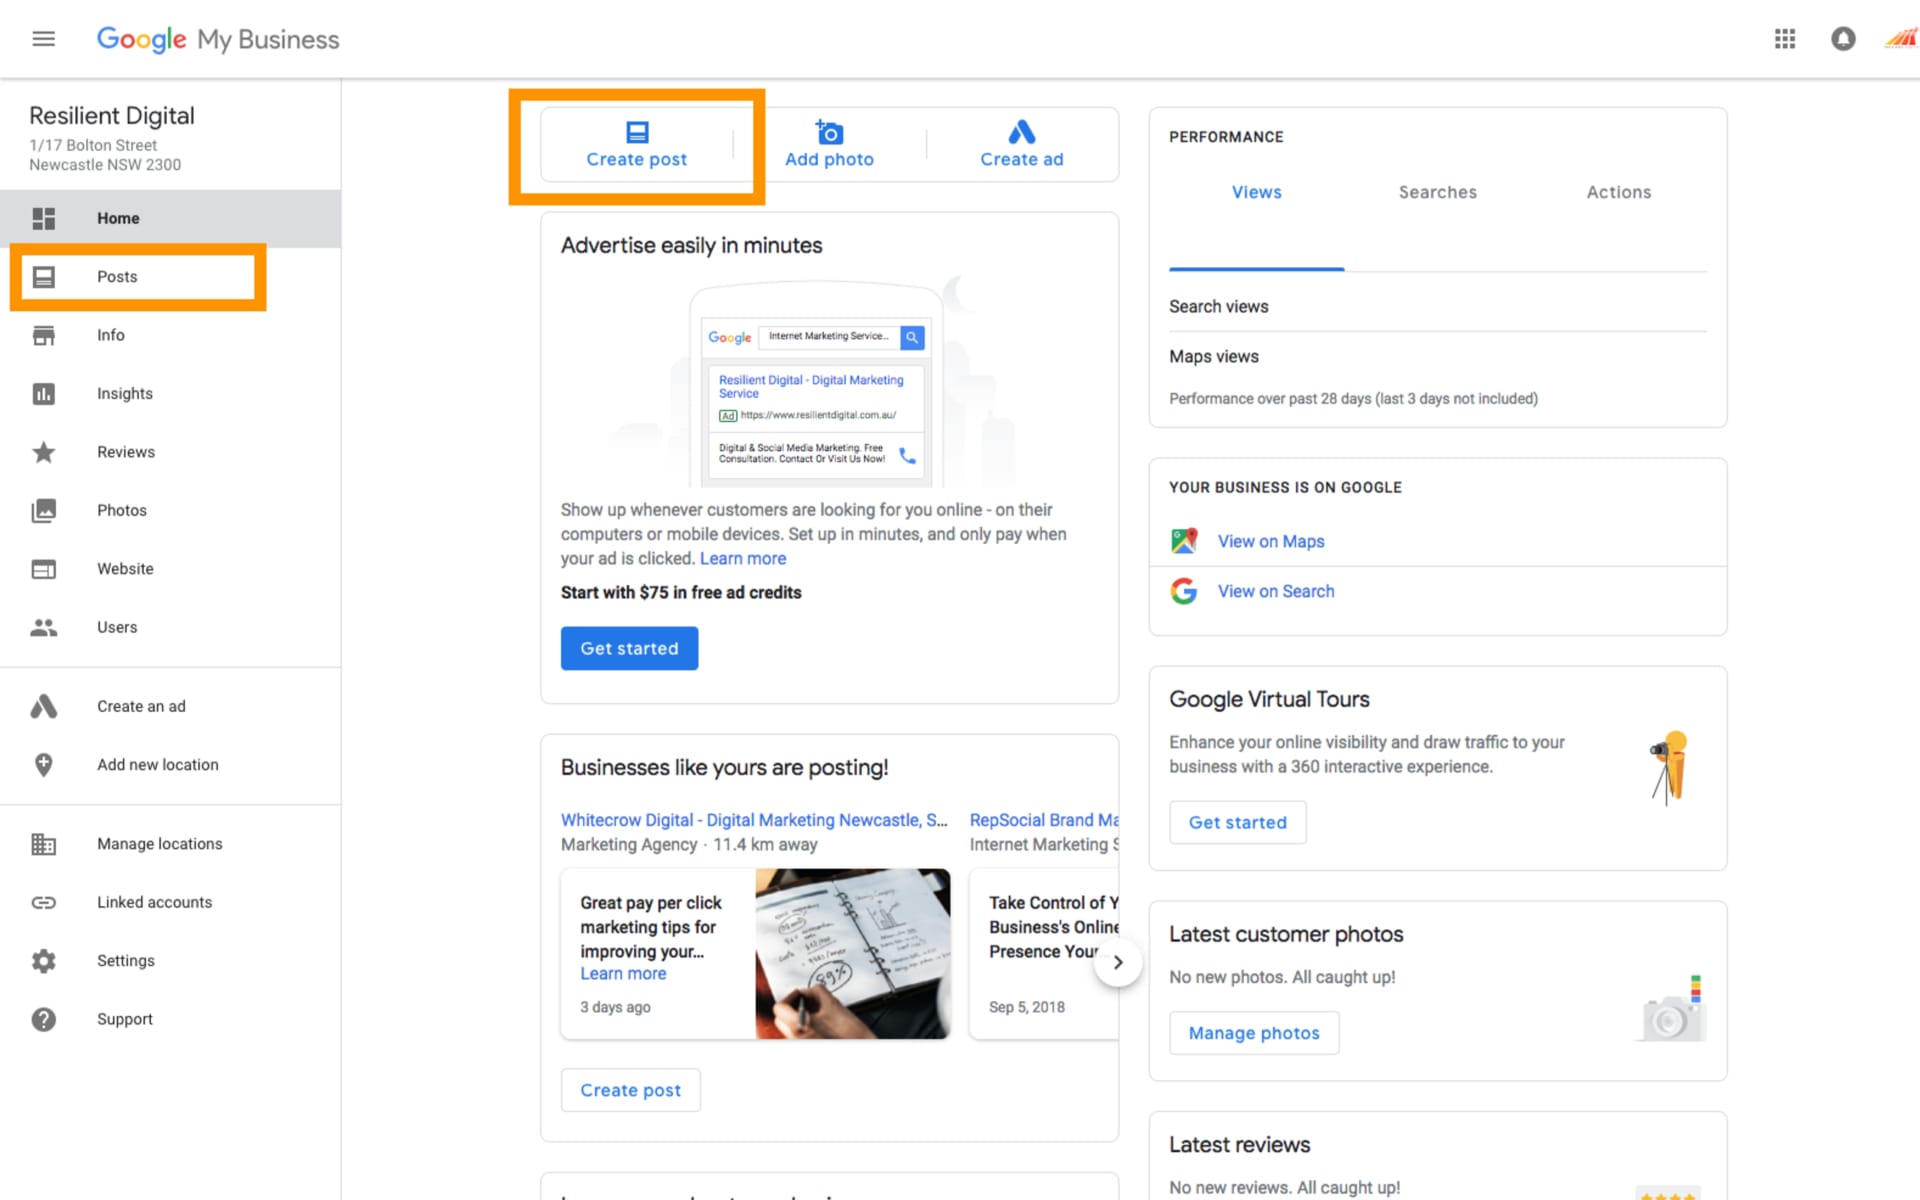Viewport: 1920px width, 1200px height.
Task: Switch to the Actions performance tab
Action: 1618,192
